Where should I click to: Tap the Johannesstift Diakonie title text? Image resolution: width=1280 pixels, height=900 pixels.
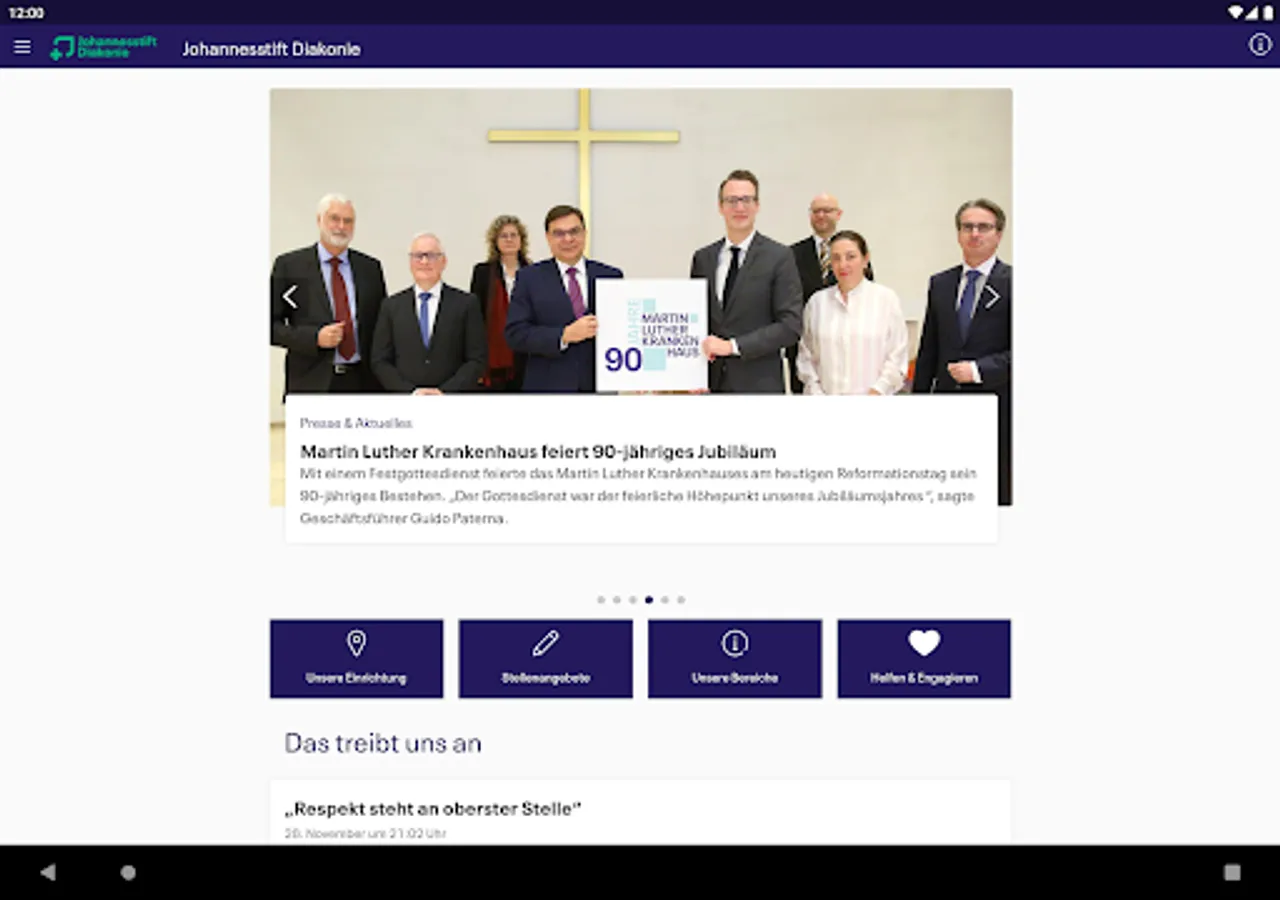(x=271, y=49)
